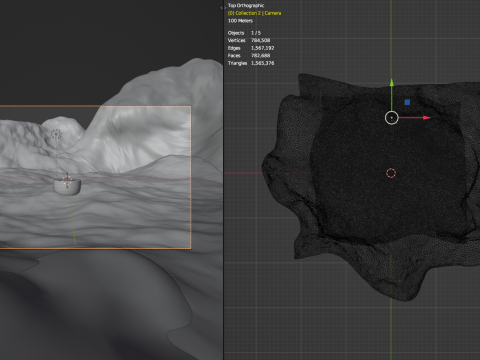Click the yellow Collection 2 | Camera label
Image resolution: width=480 pixels, height=360 pixels.
(254, 13)
